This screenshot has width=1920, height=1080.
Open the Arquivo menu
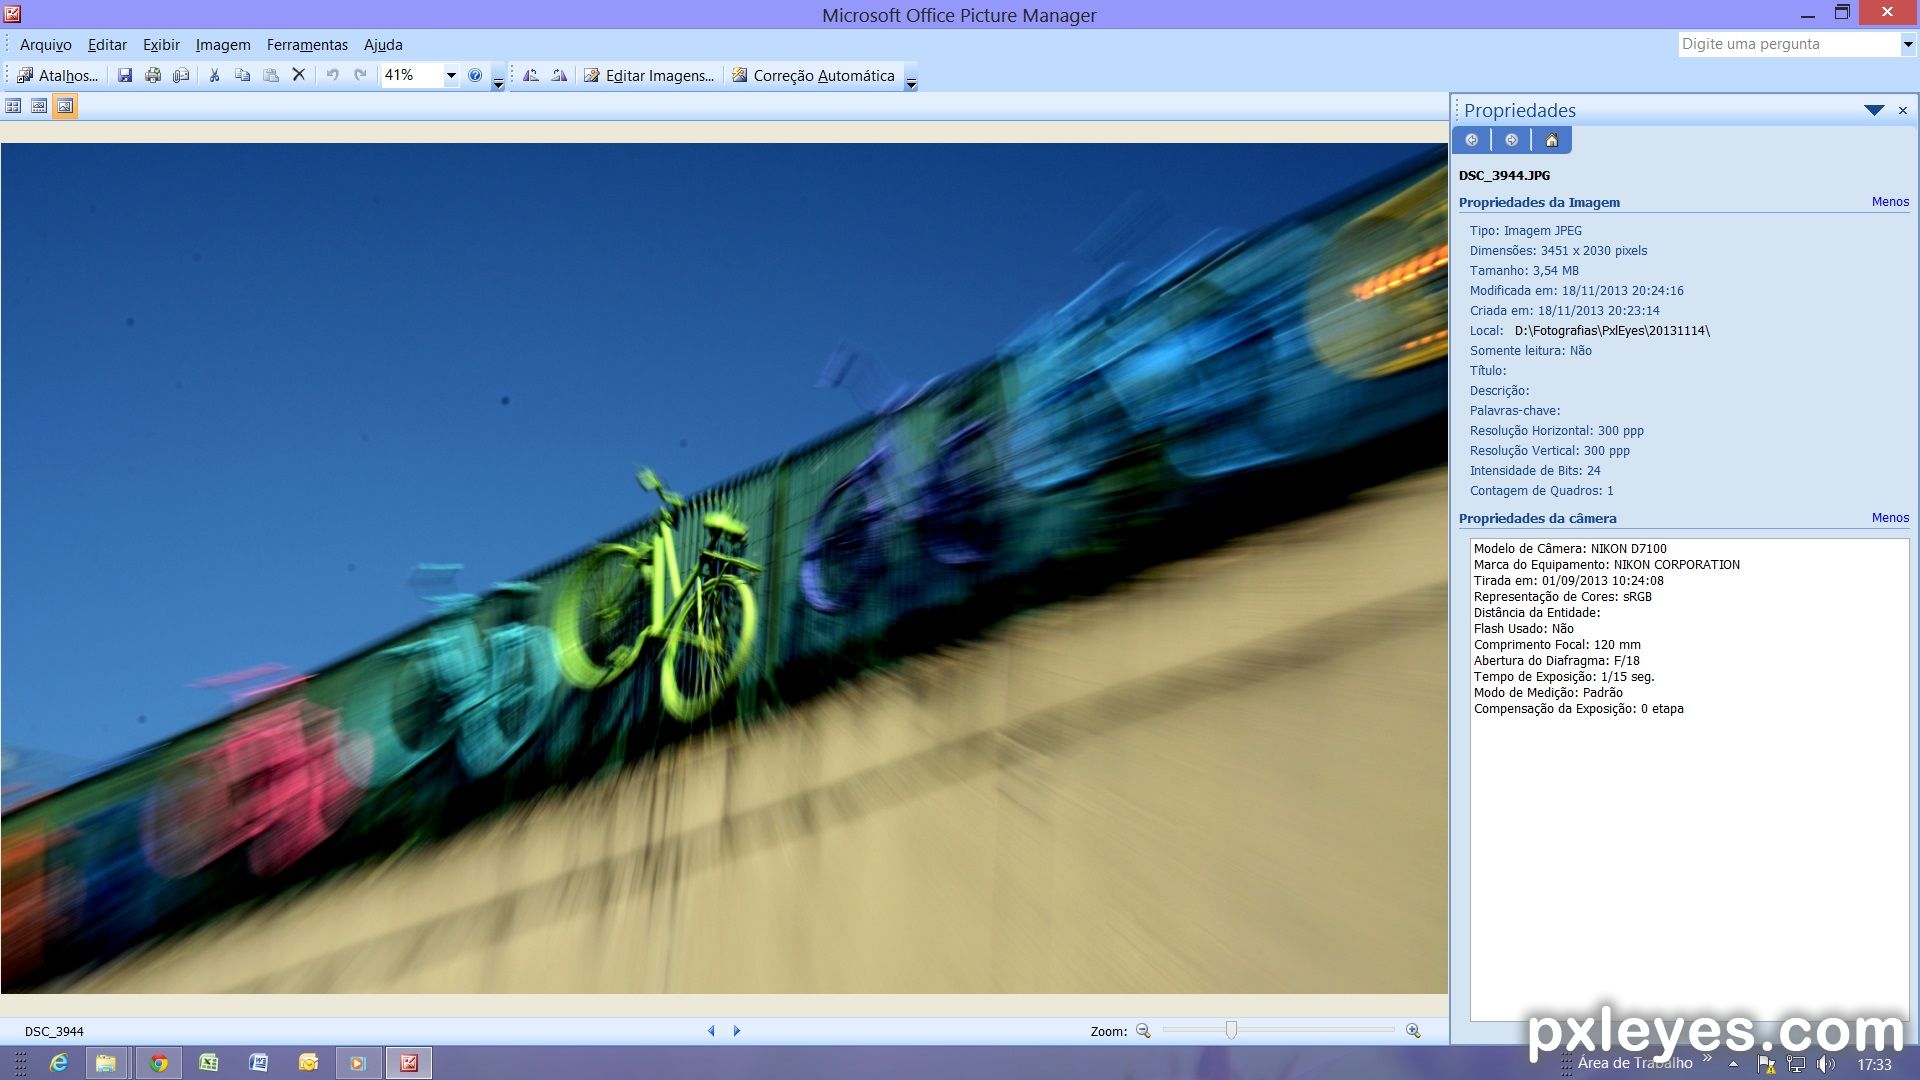coord(46,45)
